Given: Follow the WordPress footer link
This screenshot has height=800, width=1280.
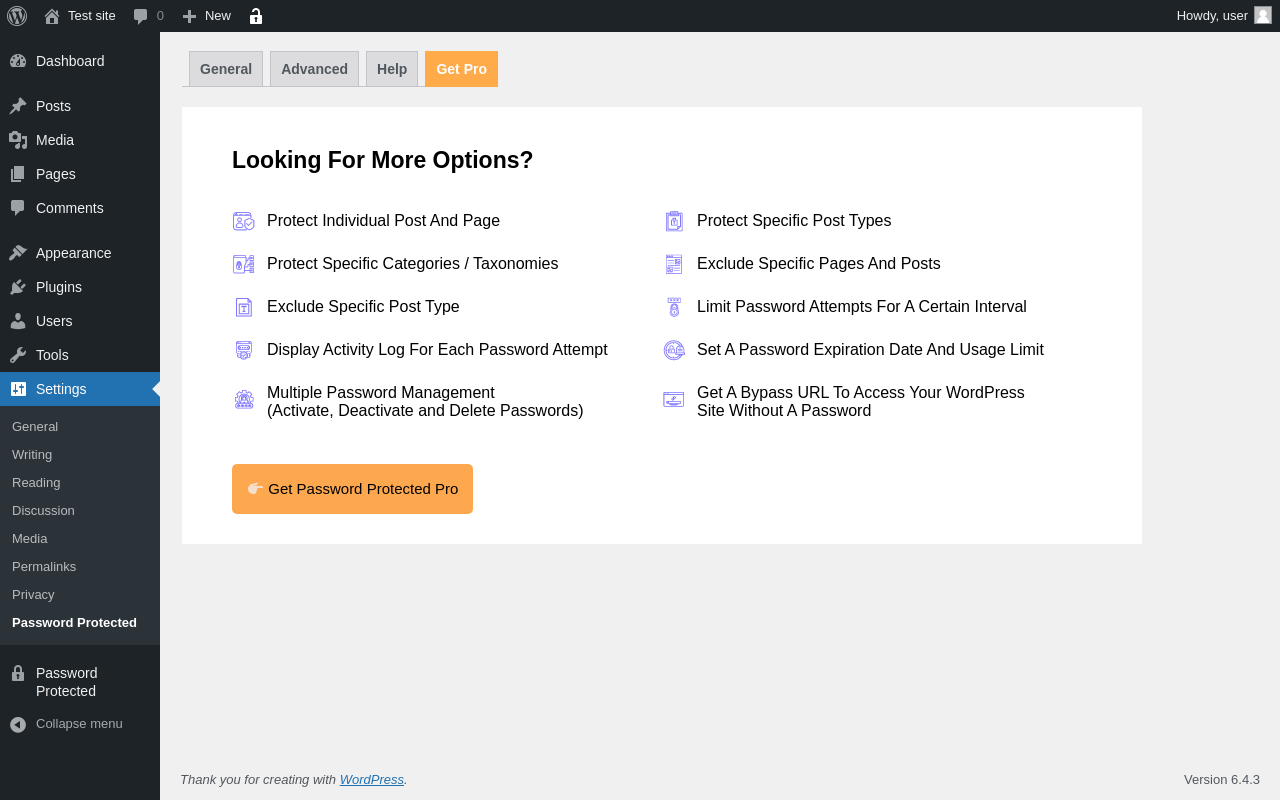Looking at the screenshot, I should pyautogui.click(x=371, y=780).
